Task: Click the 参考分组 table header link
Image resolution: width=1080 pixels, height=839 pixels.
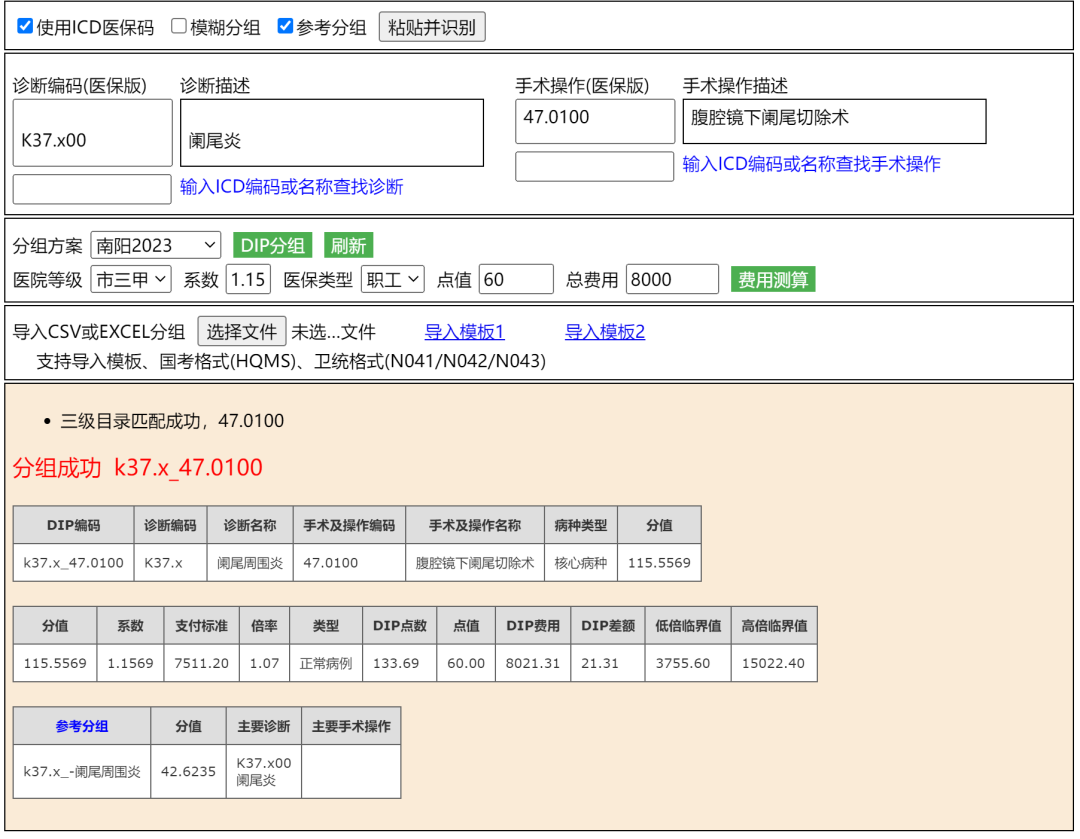Action: (x=82, y=726)
